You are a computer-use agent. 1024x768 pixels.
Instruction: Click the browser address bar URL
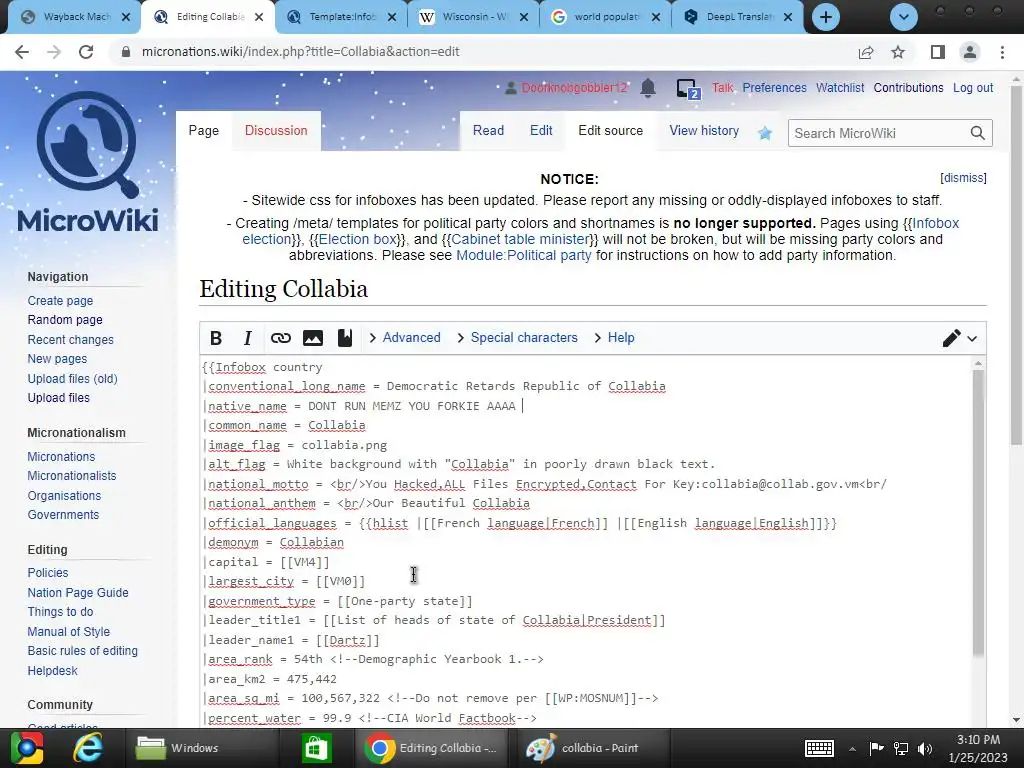(300, 52)
